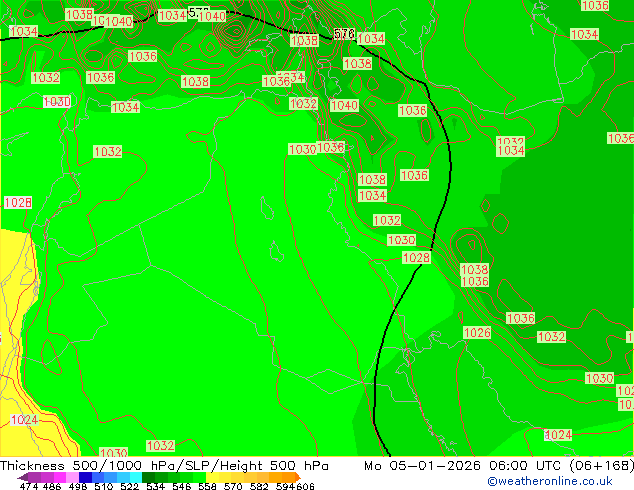Click the 486 legend value
Image resolution: width=634 pixels, height=490 pixels.
[x=52, y=486]
